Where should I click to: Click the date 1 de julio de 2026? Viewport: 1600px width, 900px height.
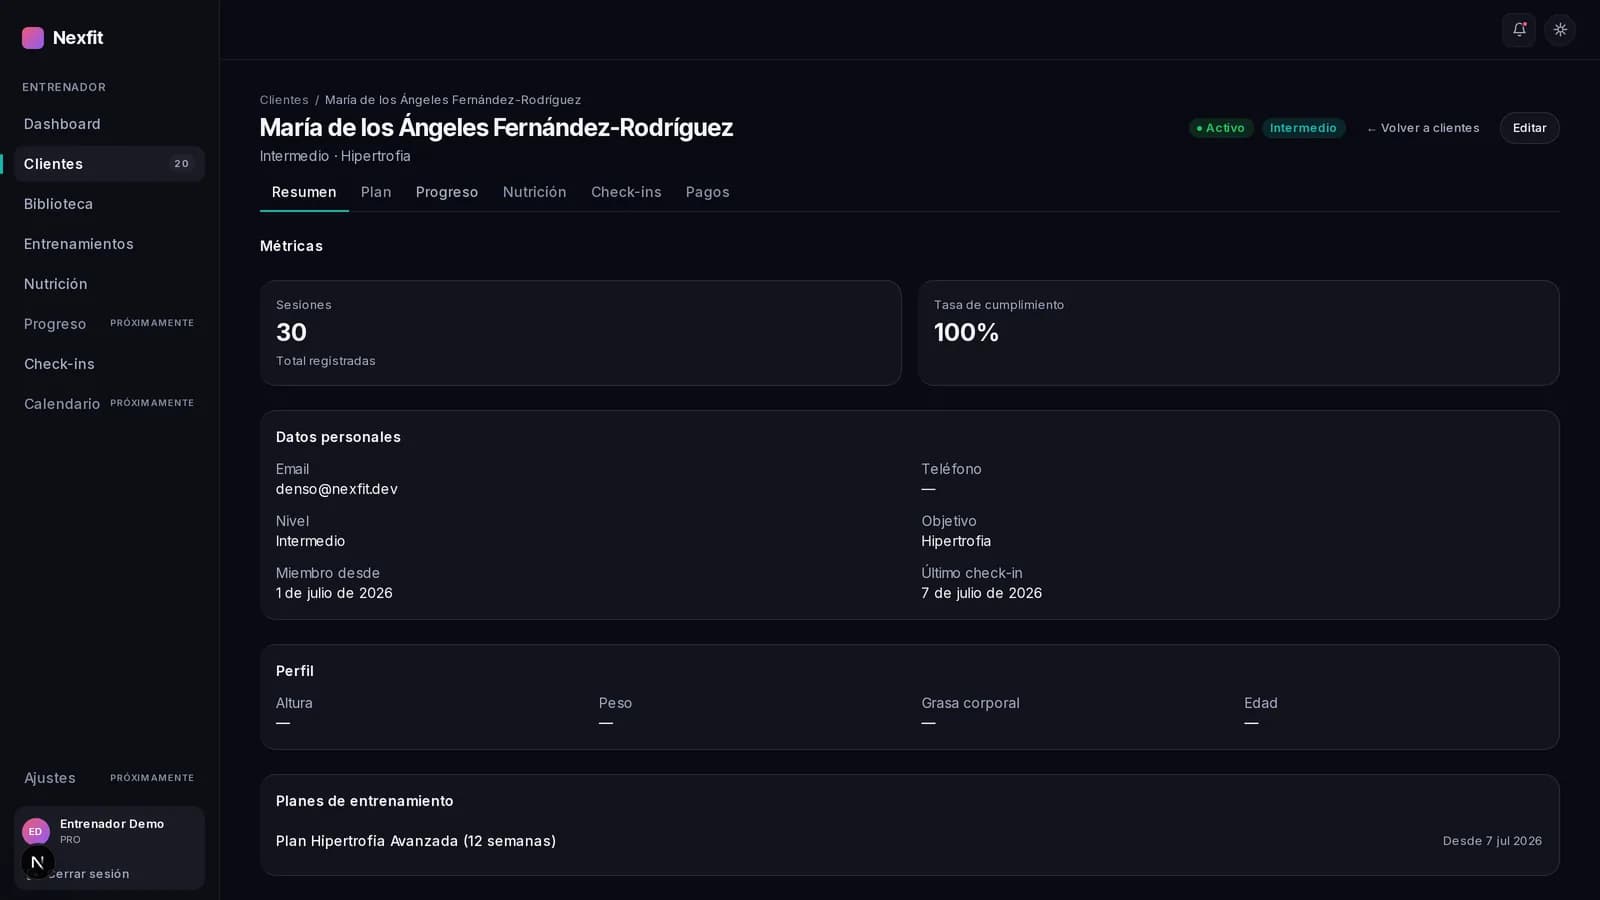[334, 593]
